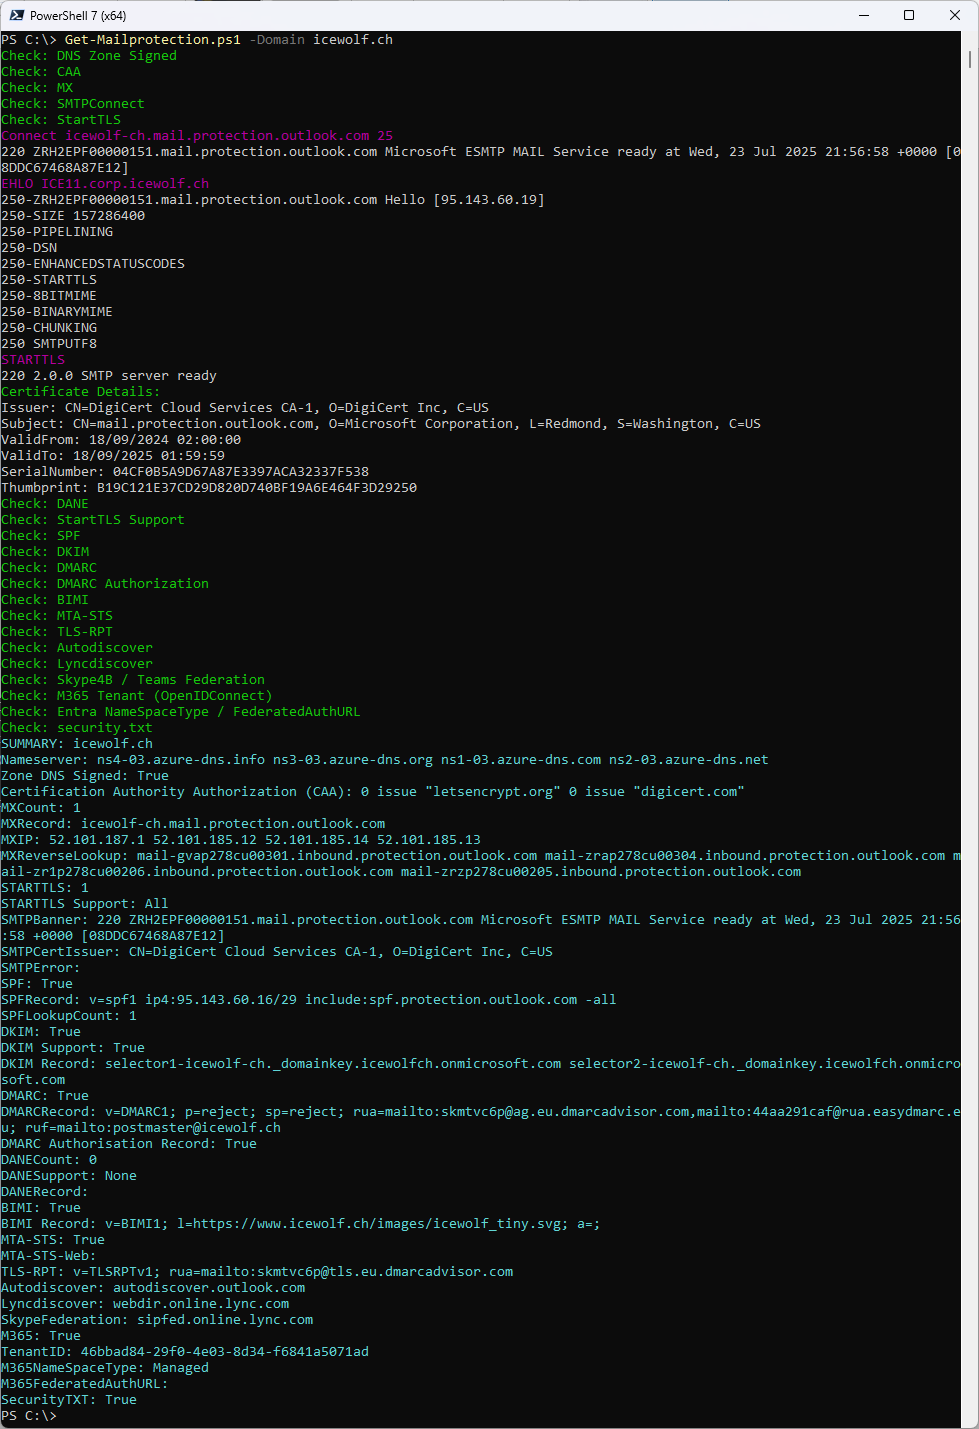Close the PowerShell 7 window
The width and height of the screenshot is (979, 1429).
tap(955, 15)
